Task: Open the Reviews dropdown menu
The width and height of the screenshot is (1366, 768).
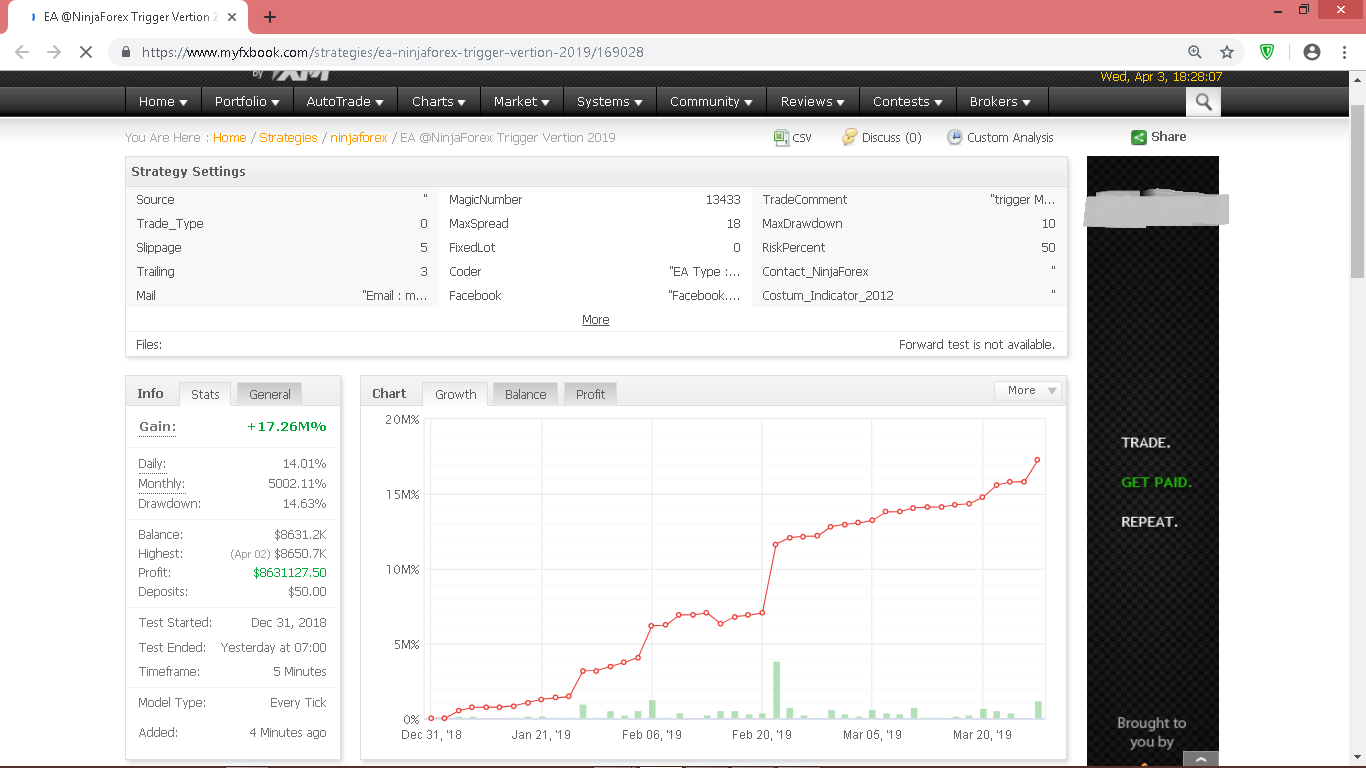Action: (x=812, y=101)
